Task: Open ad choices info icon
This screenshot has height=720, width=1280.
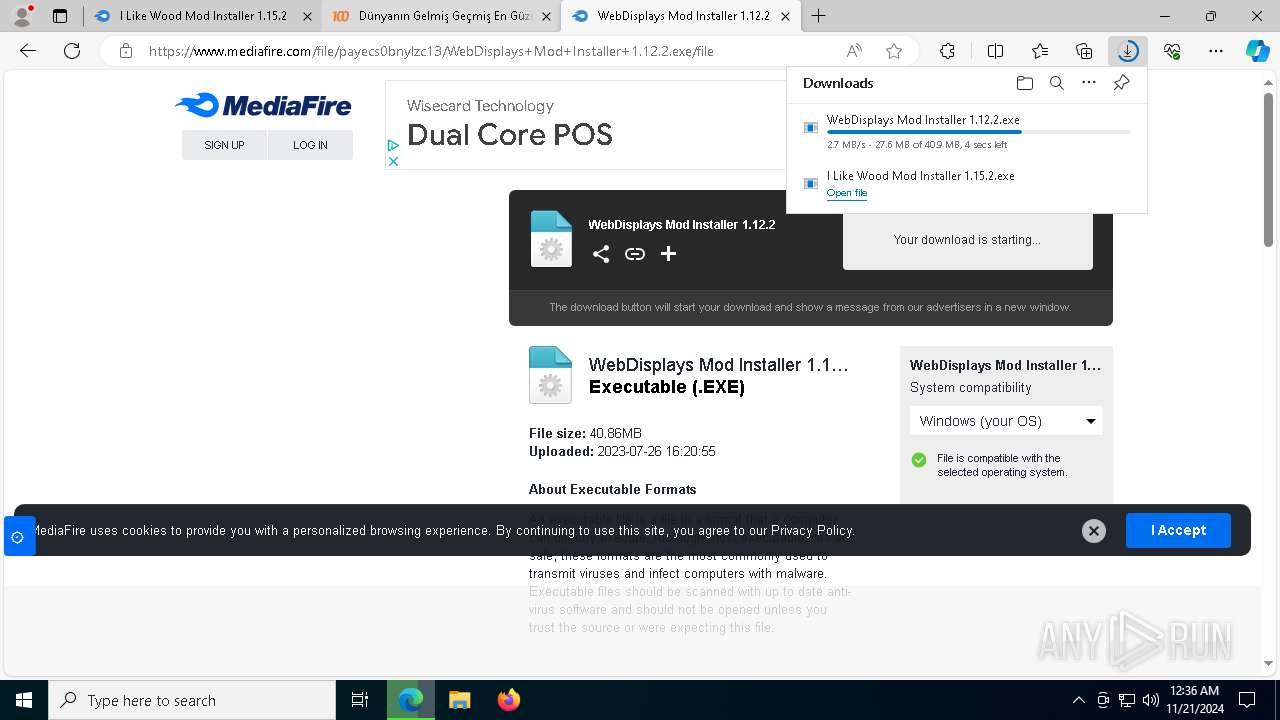Action: pyautogui.click(x=393, y=146)
